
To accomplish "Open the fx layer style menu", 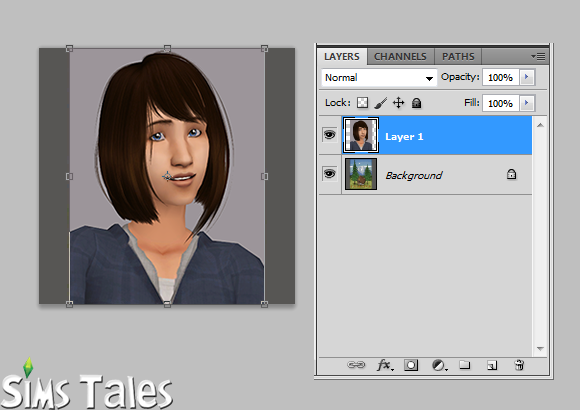I will [385, 365].
